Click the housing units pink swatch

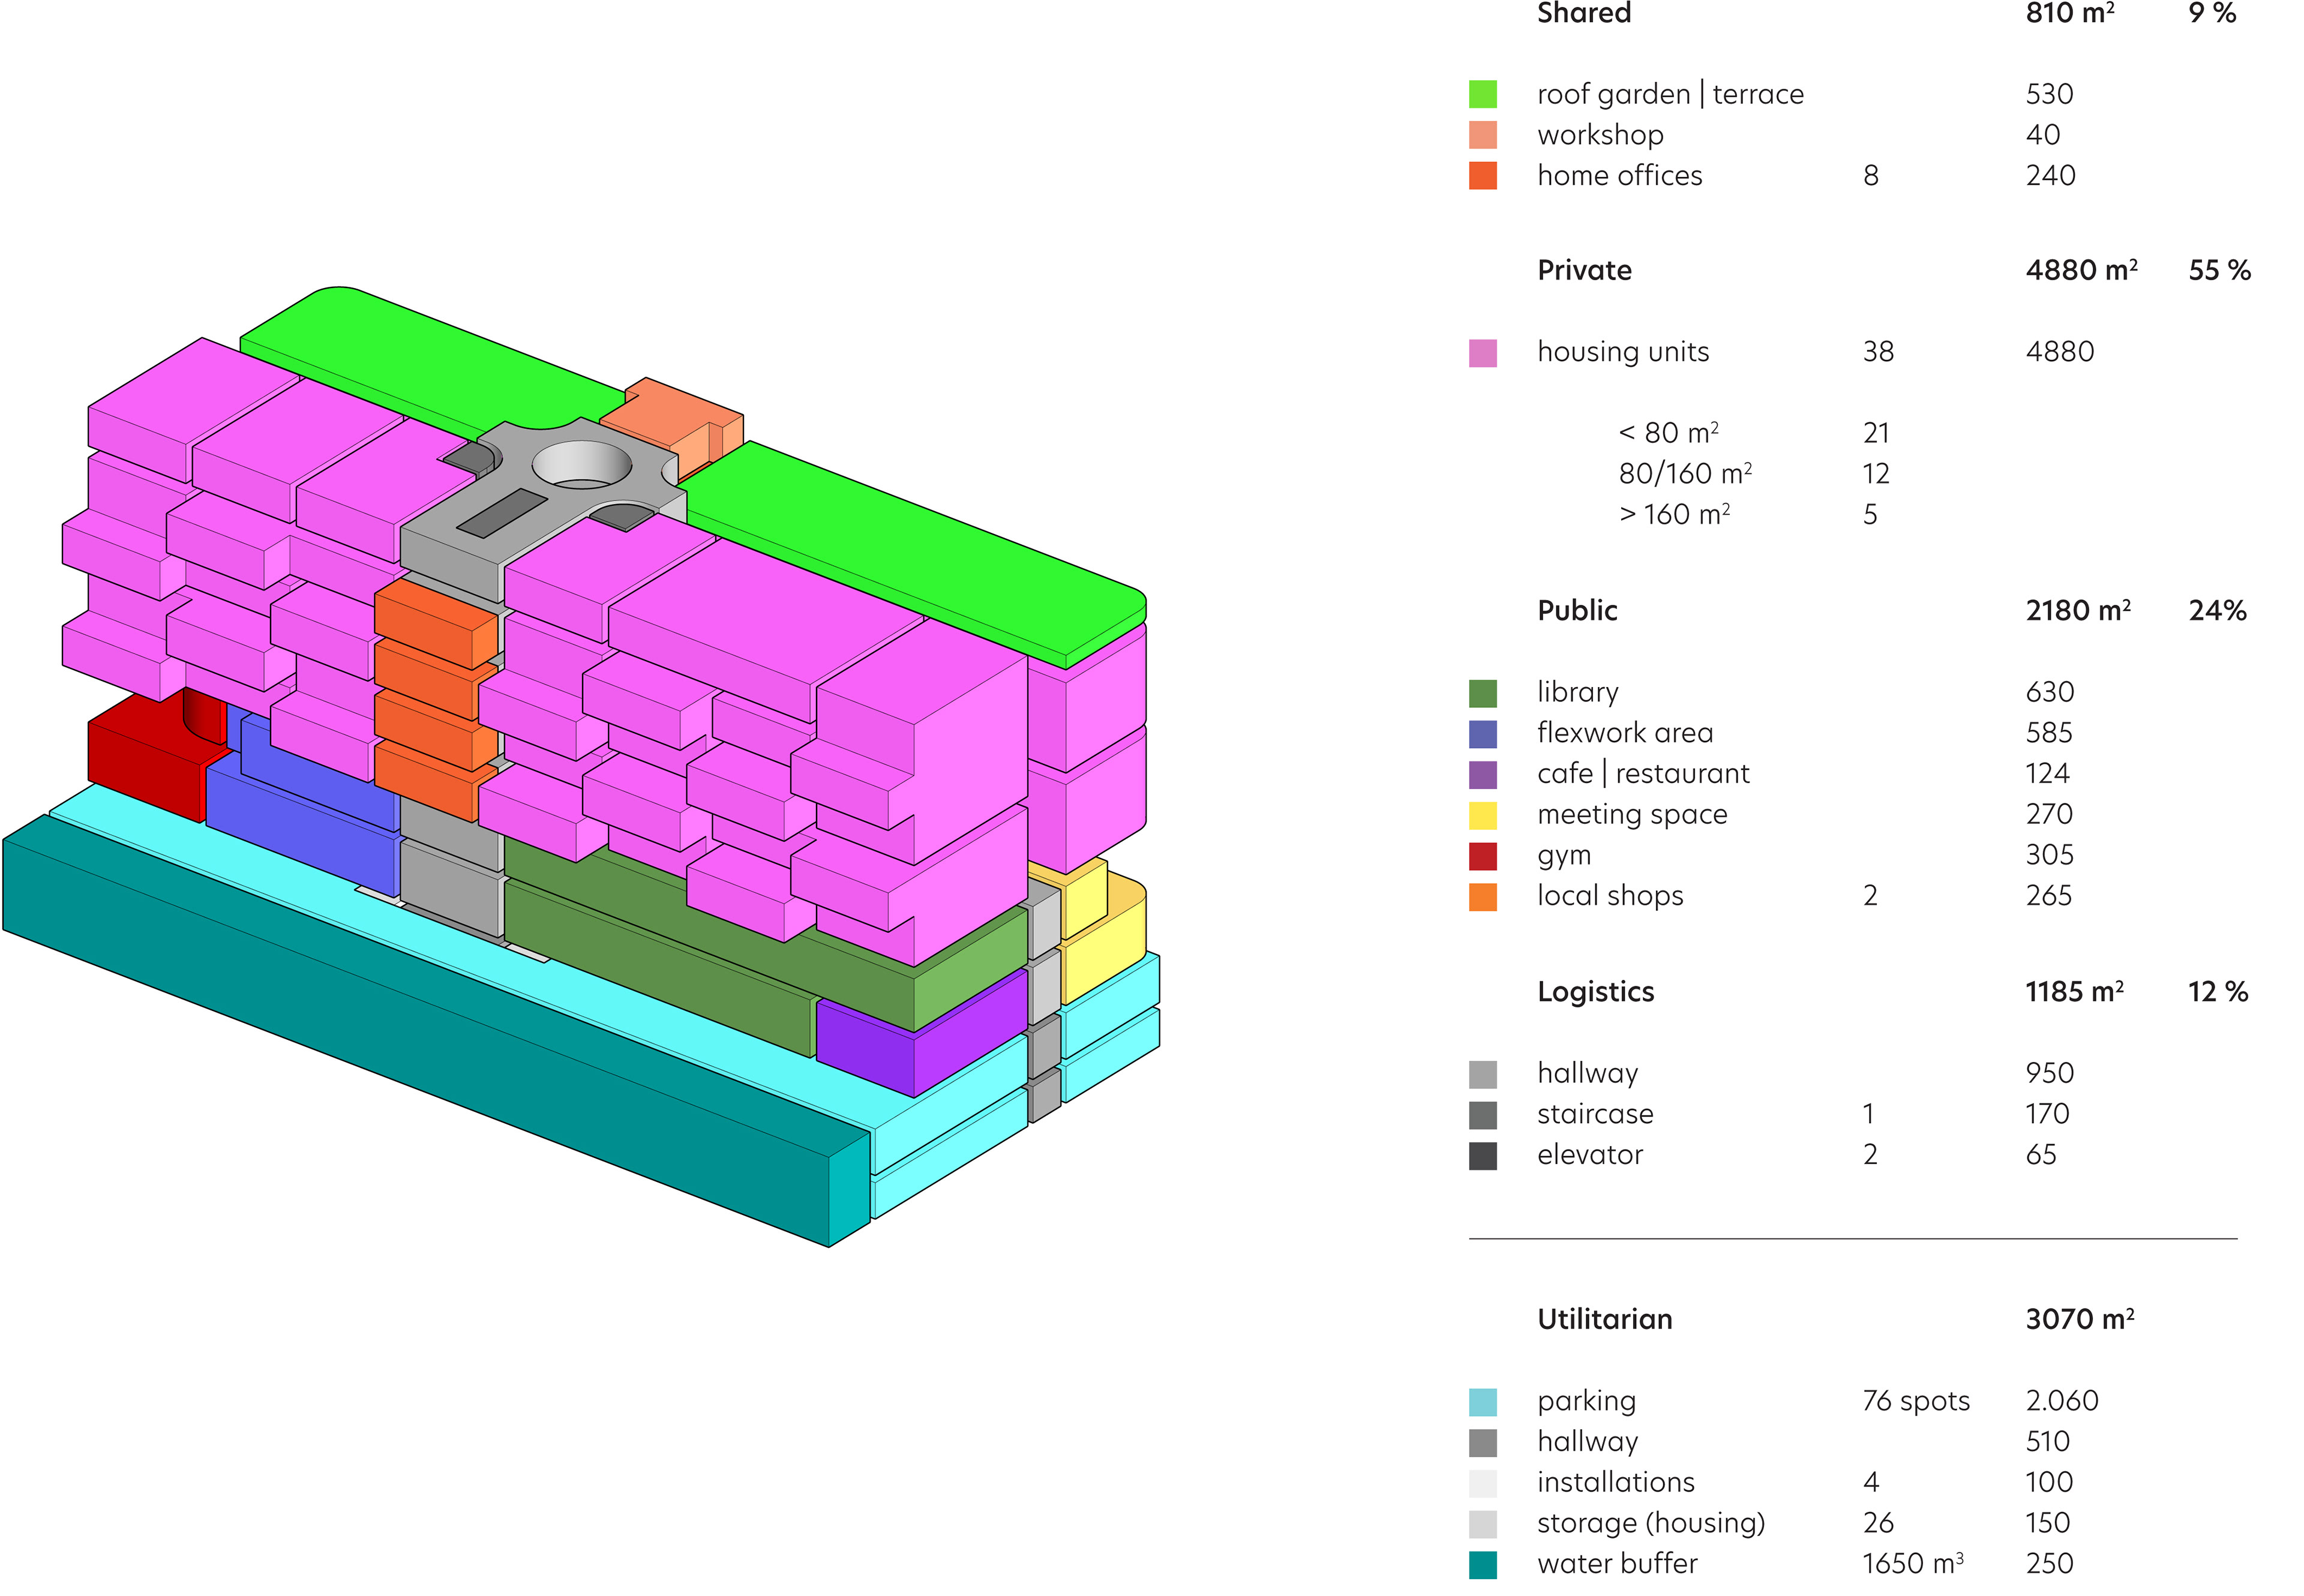(x=1482, y=352)
